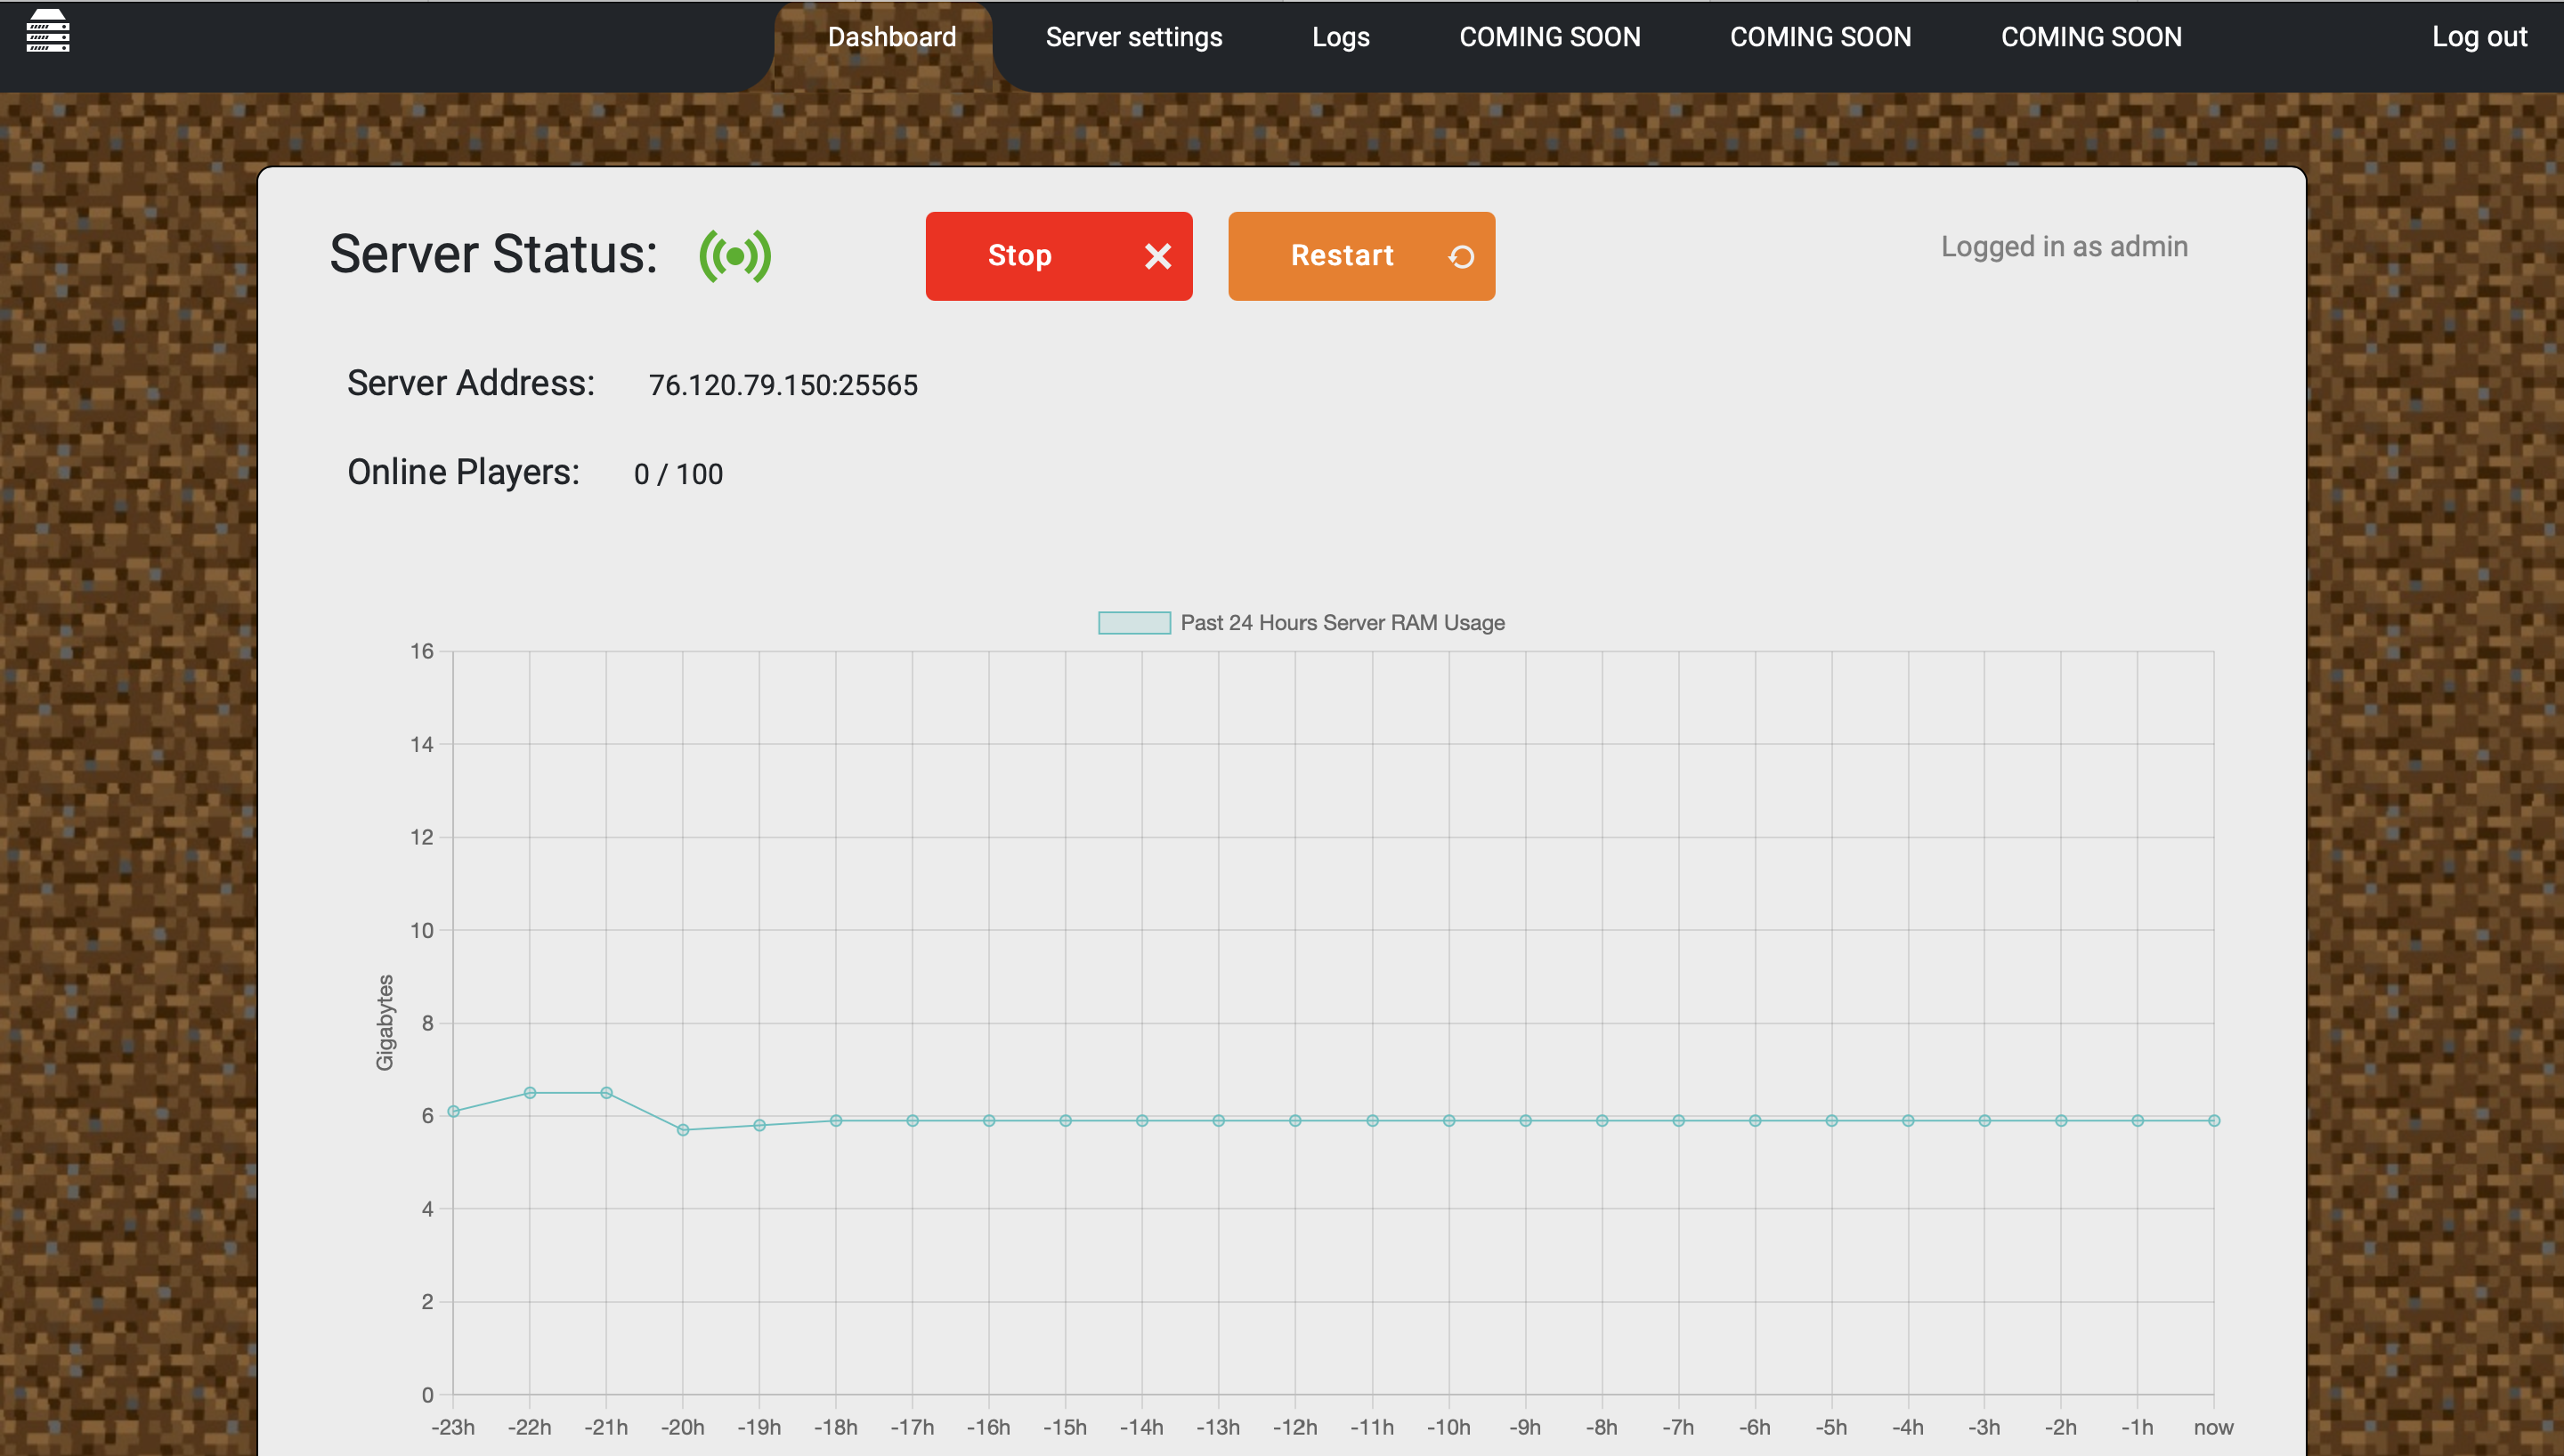Log out of the admin session
Screen dimensions: 2564x1456
2479,37
